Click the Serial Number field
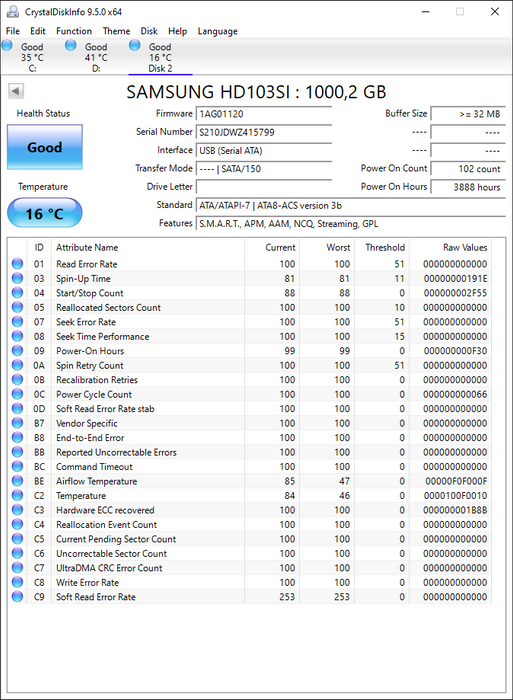This screenshot has height=700, width=513. click(x=264, y=132)
